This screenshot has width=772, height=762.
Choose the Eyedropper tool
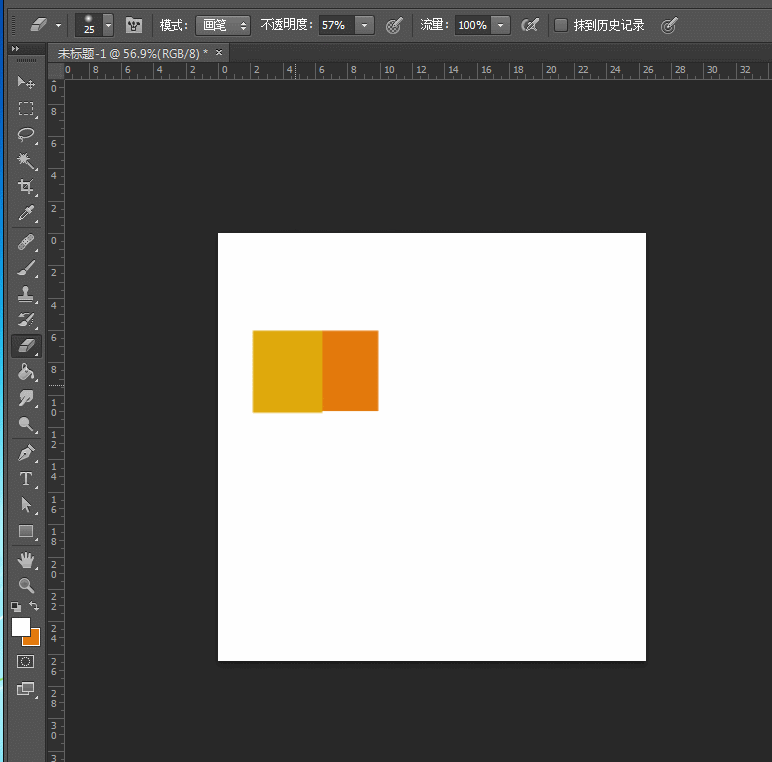26,213
